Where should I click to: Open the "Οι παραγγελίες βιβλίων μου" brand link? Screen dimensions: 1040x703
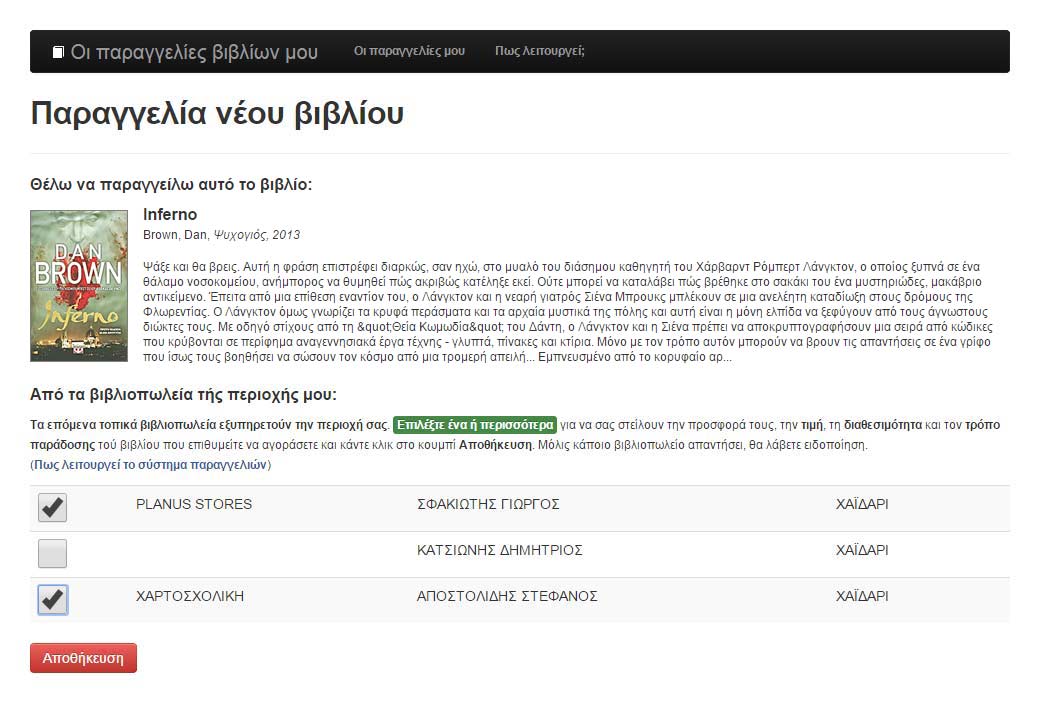(x=194, y=52)
